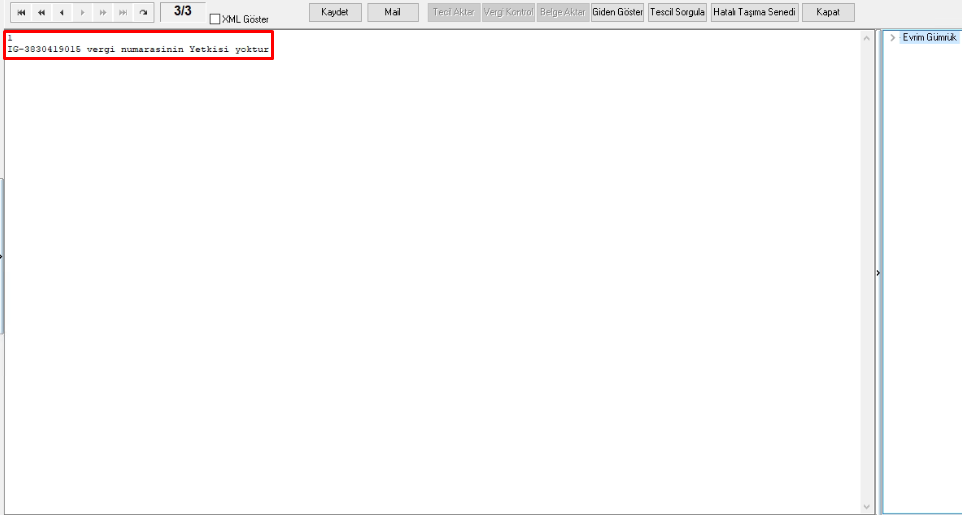Jump forward several records with double-right arrow
The width and height of the screenshot is (962, 515).
(x=102, y=12)
